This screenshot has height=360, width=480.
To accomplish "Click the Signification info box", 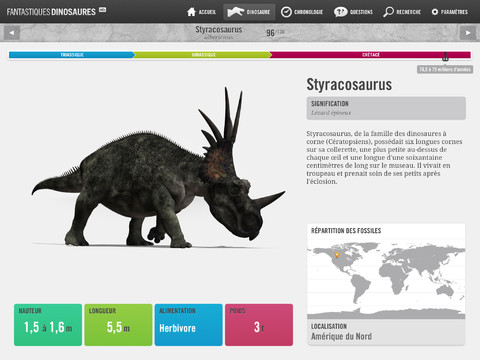I will point(386,108).
